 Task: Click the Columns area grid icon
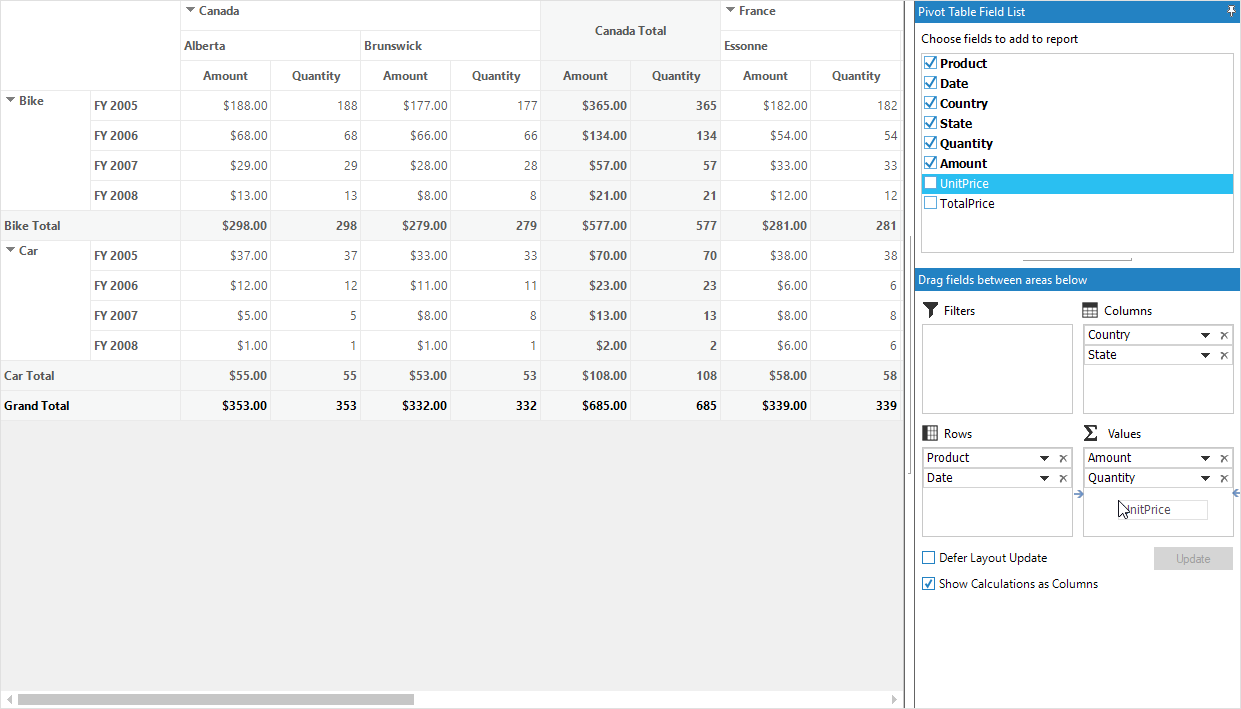coord(1091,311)
